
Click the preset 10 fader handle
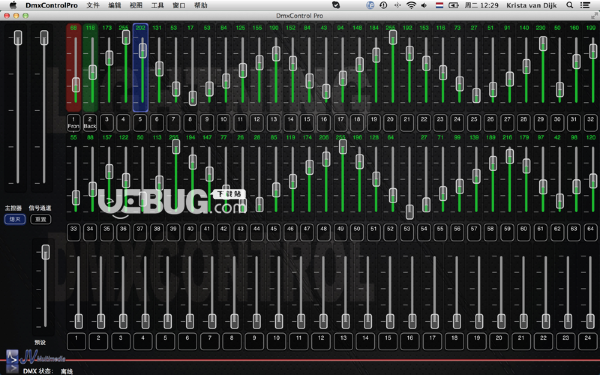[279, 321]
